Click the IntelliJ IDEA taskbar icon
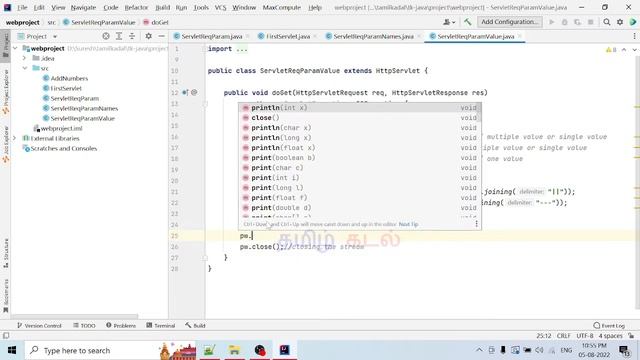This screenshot has width=640, height=360. 284,350
